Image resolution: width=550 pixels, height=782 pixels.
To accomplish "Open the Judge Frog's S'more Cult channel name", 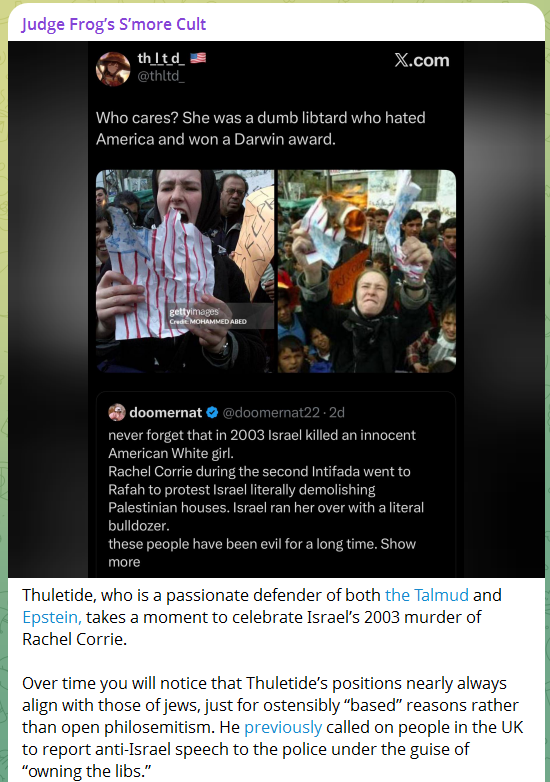I will pyautogui.click(x=114, y=24).
